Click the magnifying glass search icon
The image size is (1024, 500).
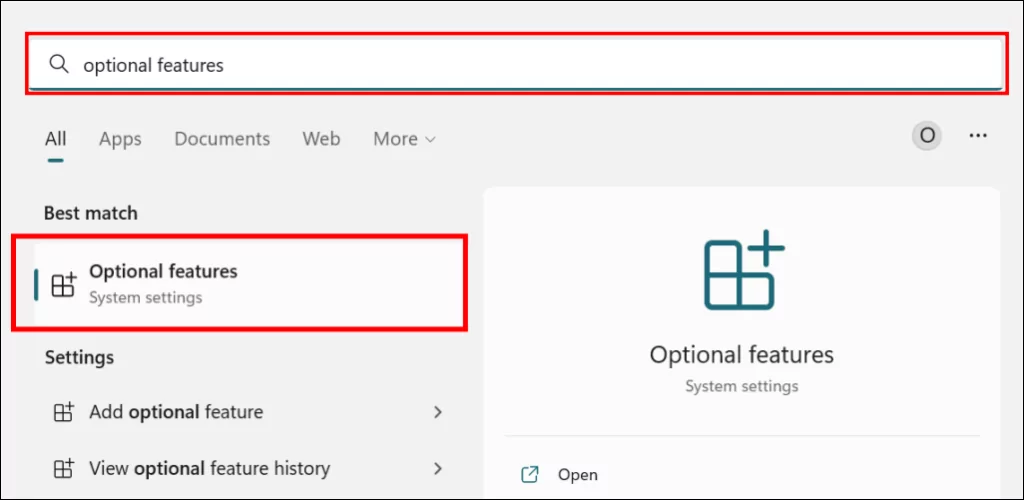point(59,65)
